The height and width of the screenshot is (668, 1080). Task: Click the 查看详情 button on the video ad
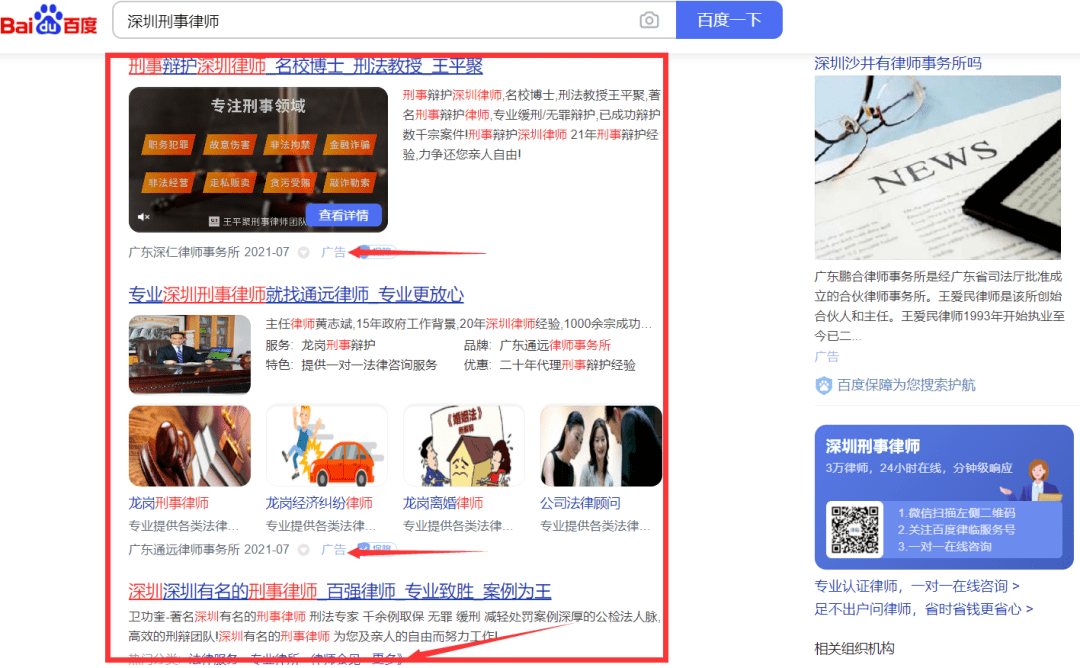coord(343,216)
